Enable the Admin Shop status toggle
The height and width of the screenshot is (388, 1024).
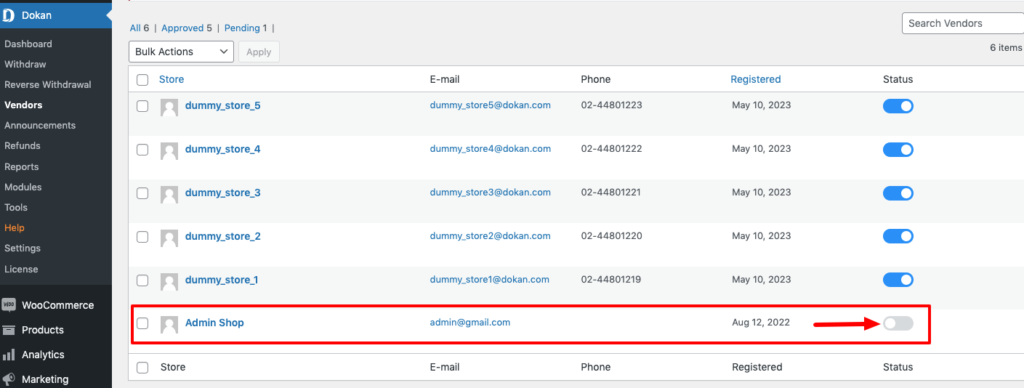tap(898, 323)
